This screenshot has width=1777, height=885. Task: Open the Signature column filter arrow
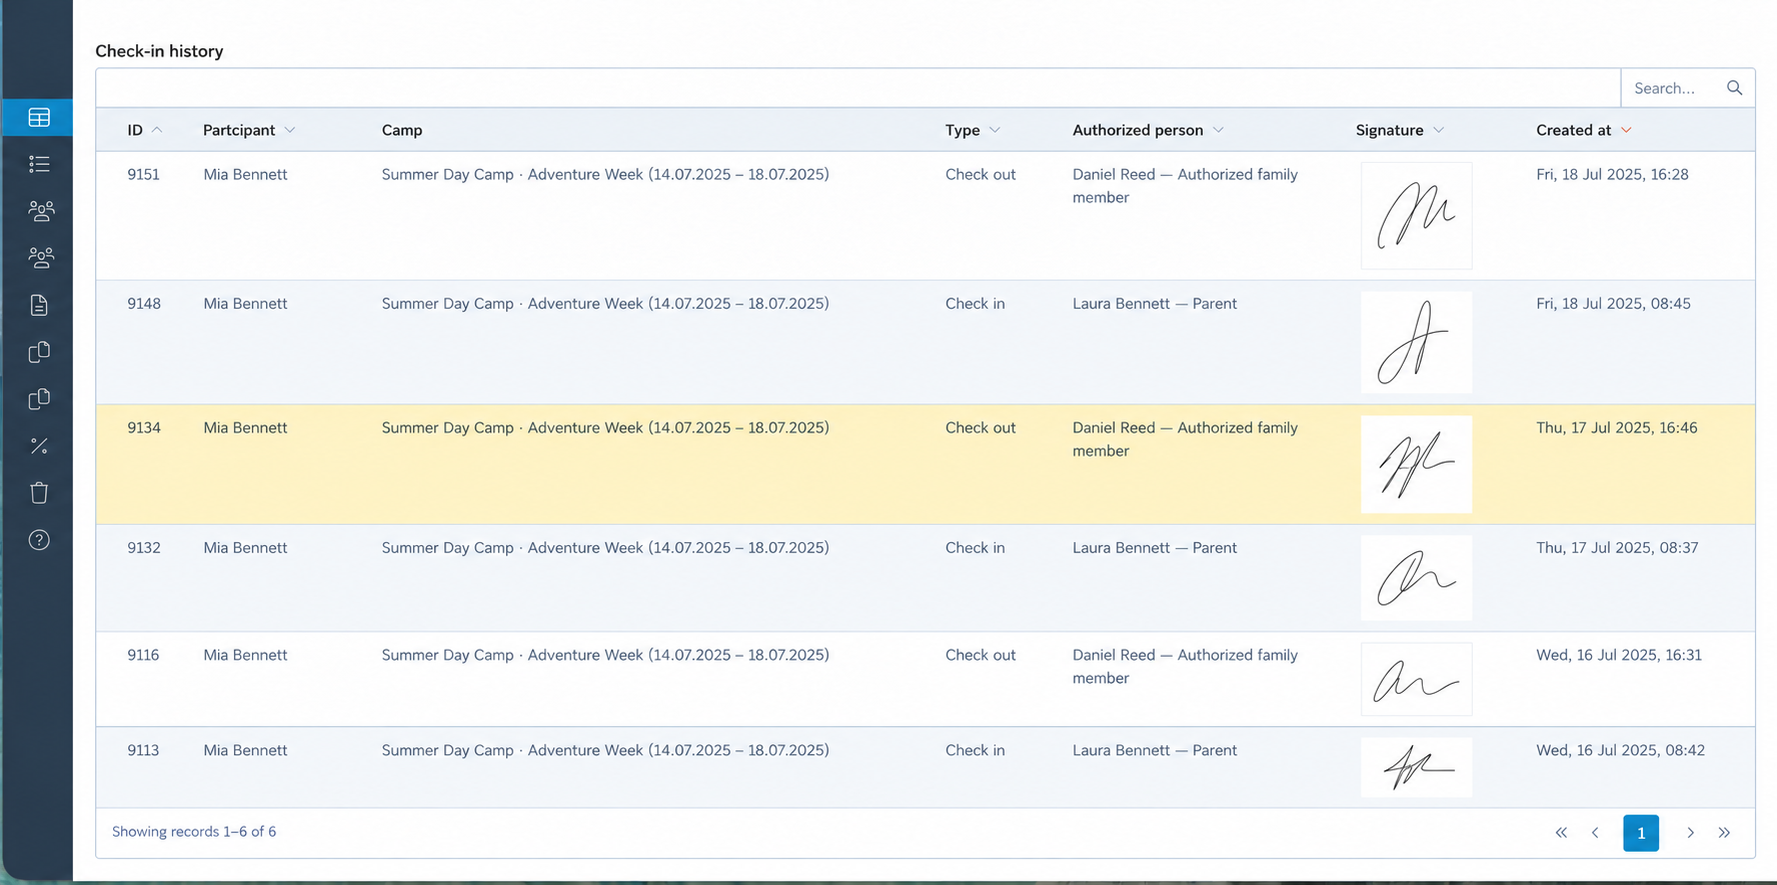point(1438,130)
